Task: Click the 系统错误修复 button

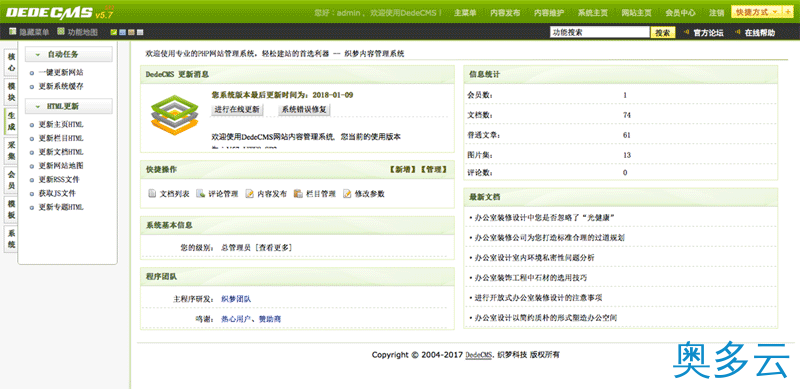Action: coord(305,109)
